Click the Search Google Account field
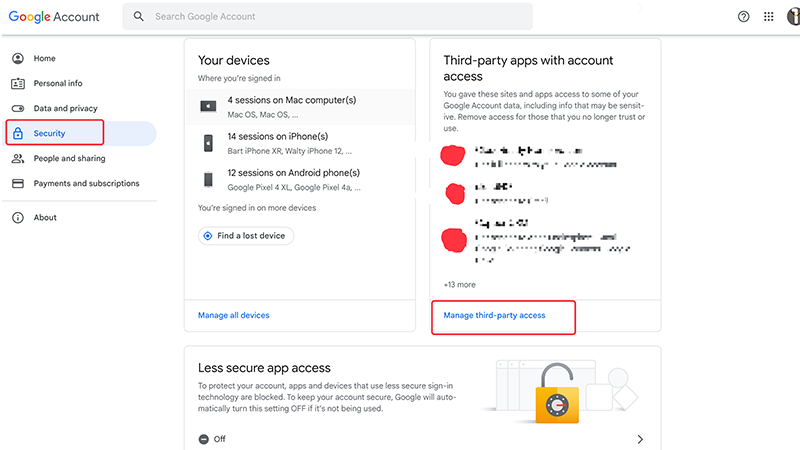Viewport: 800px width, 450px height. (328, 16)
